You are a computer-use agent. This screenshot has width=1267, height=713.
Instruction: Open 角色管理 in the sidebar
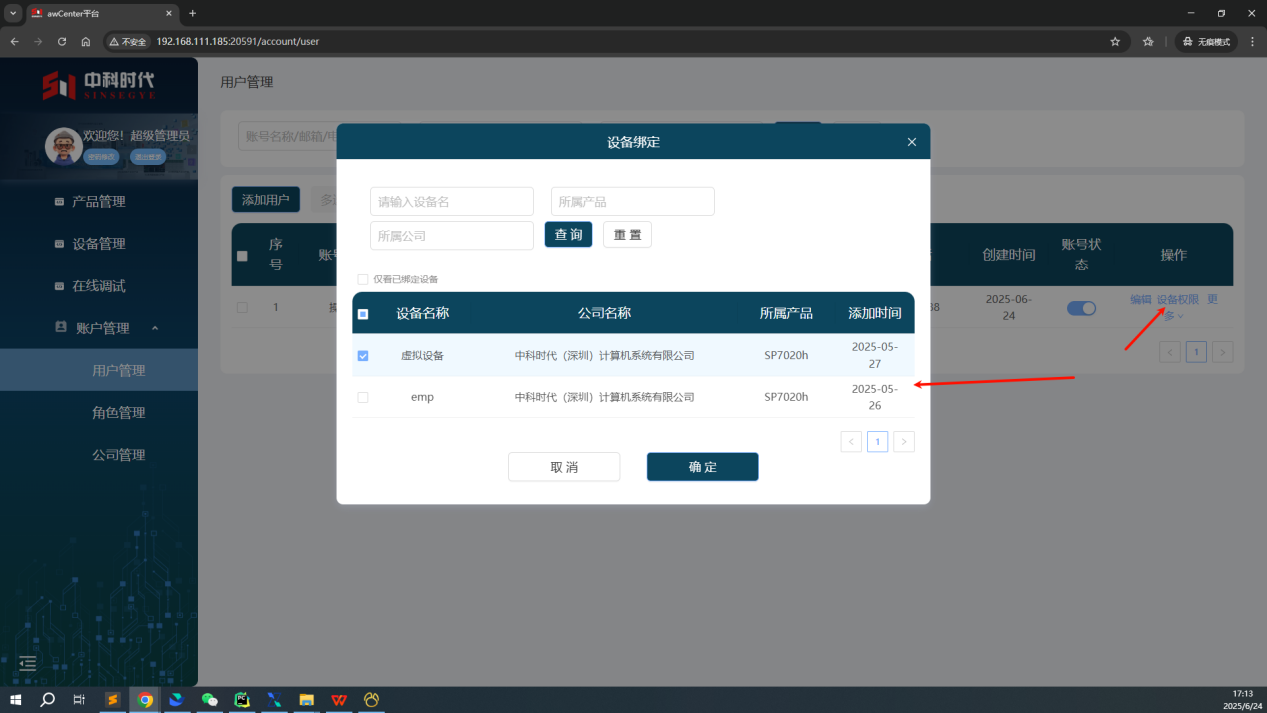[118, 412]
